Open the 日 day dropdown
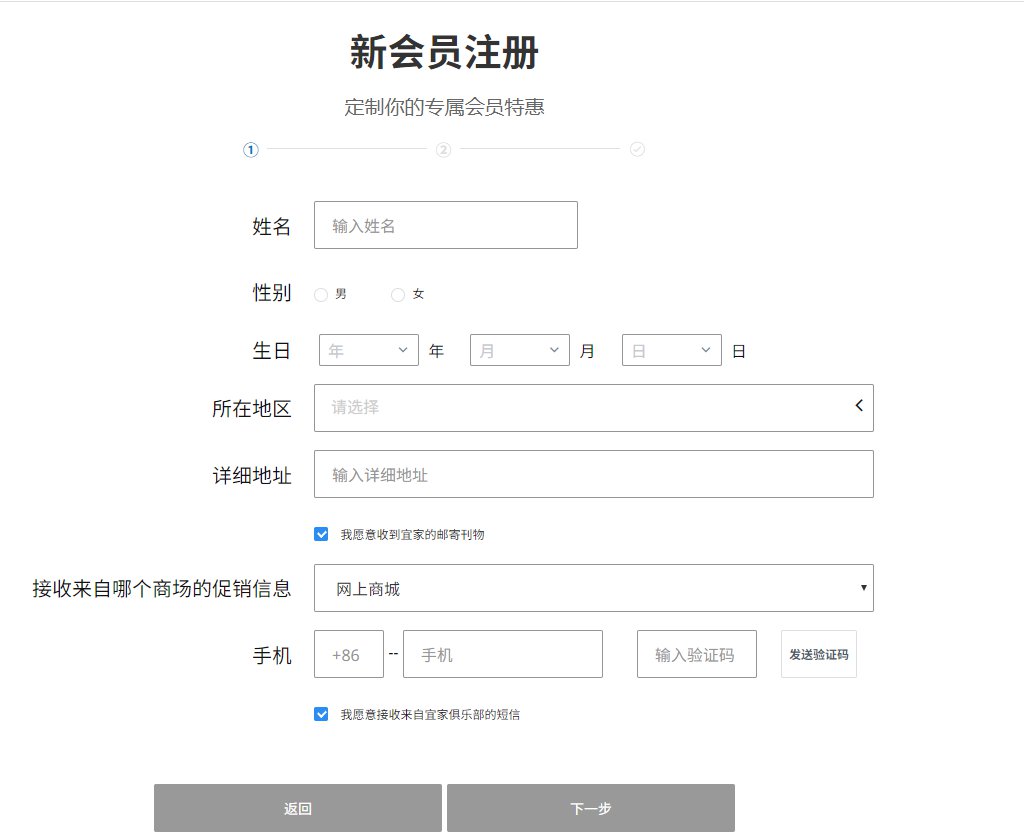The height and width of the screenshot is (834, 1024). (x=671, y=350)
